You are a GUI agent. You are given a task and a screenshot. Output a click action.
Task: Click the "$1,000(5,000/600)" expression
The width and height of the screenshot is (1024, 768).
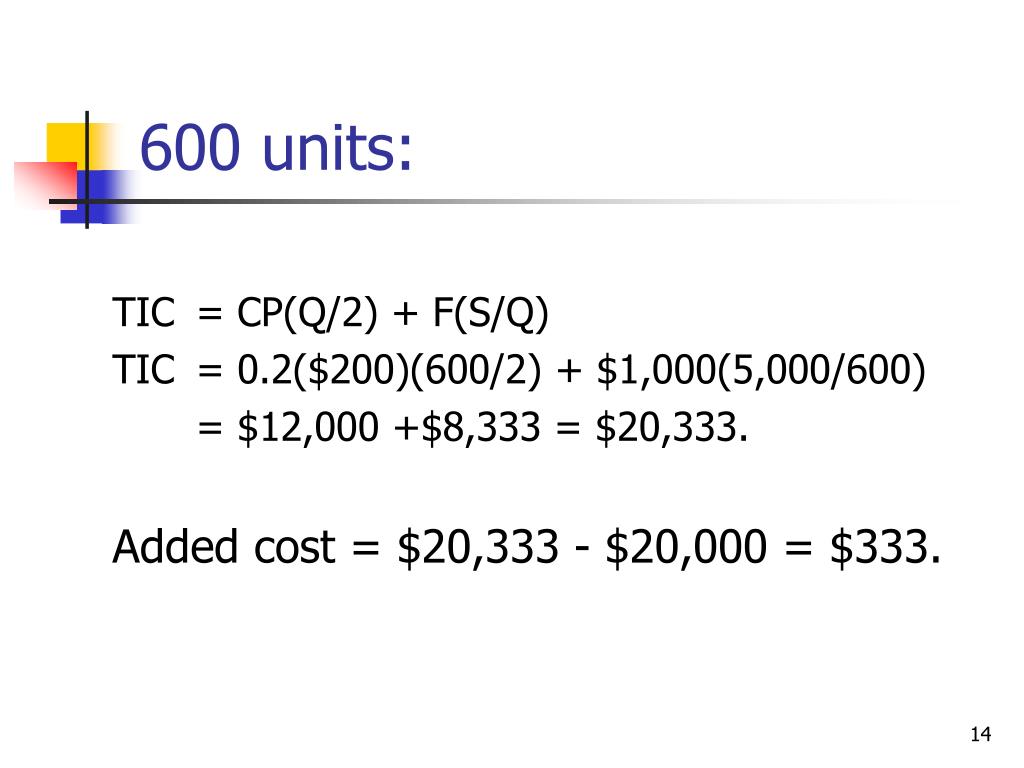coord(761,371)
